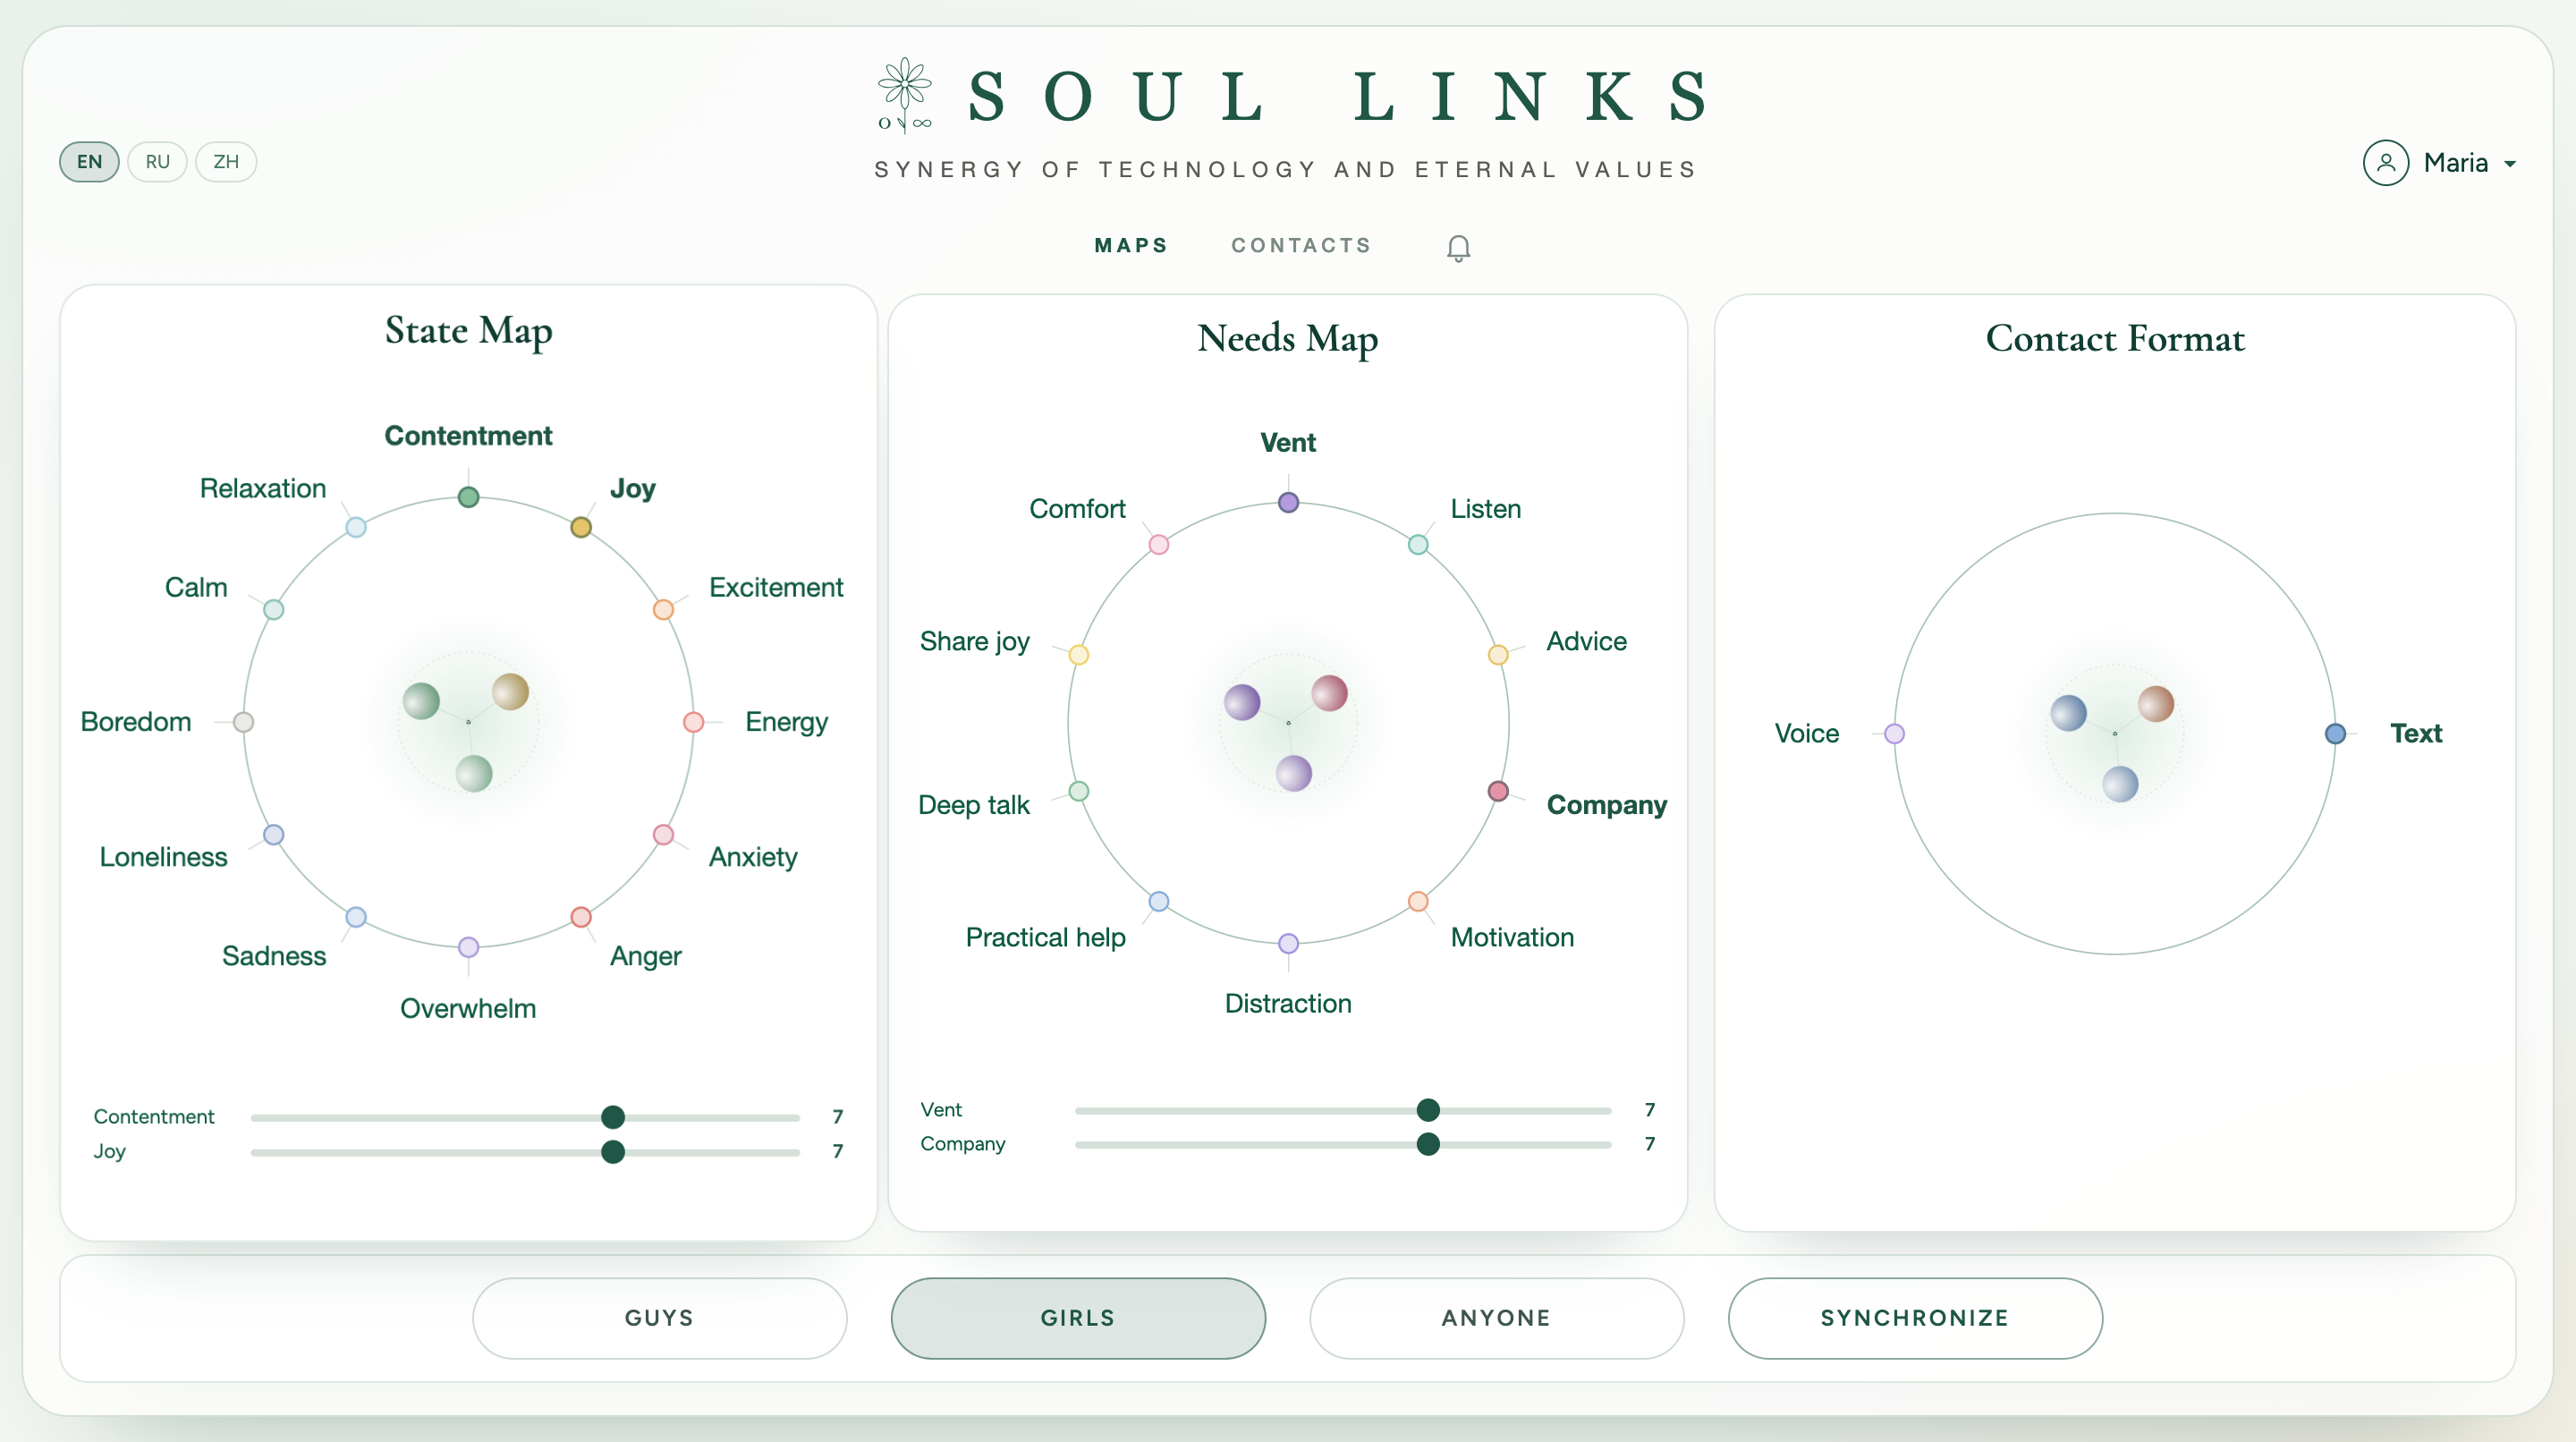The image size is (2576, 1442).
Task: Select the Motivation node dot
Action: 1418,901
